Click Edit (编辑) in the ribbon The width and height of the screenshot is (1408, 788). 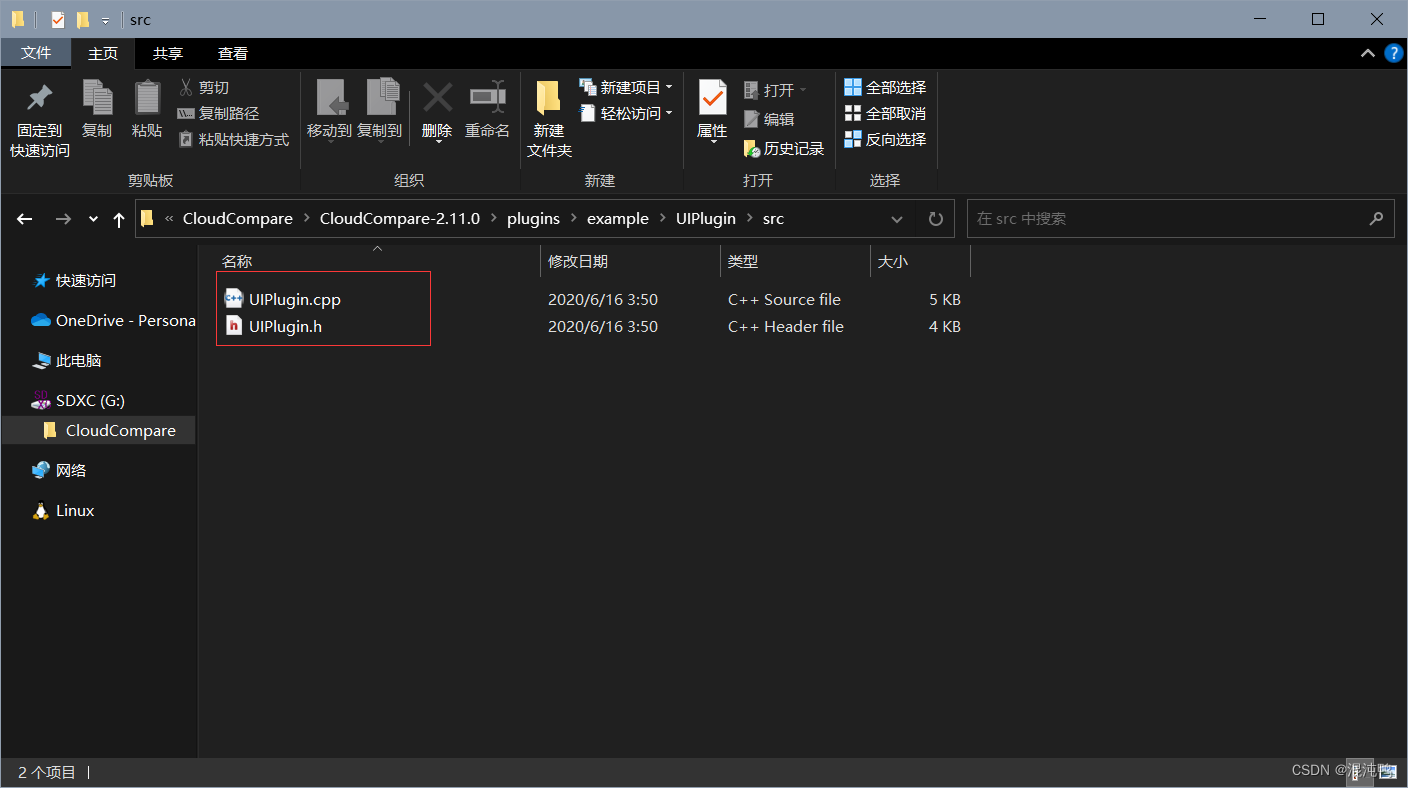tap(769, 119)
